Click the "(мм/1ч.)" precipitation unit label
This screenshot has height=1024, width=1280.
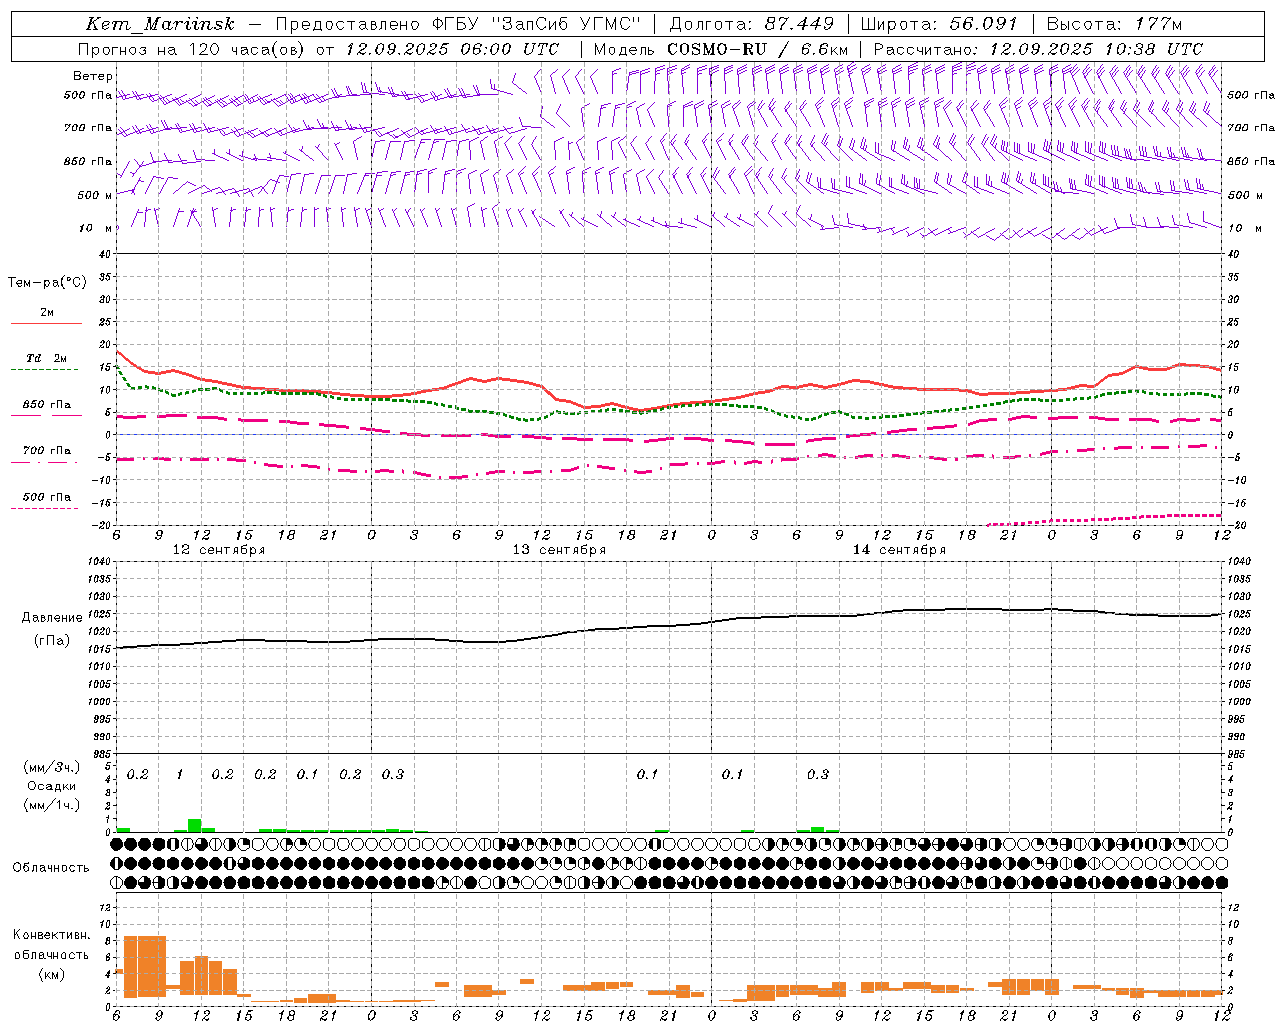tap(51, 805)
